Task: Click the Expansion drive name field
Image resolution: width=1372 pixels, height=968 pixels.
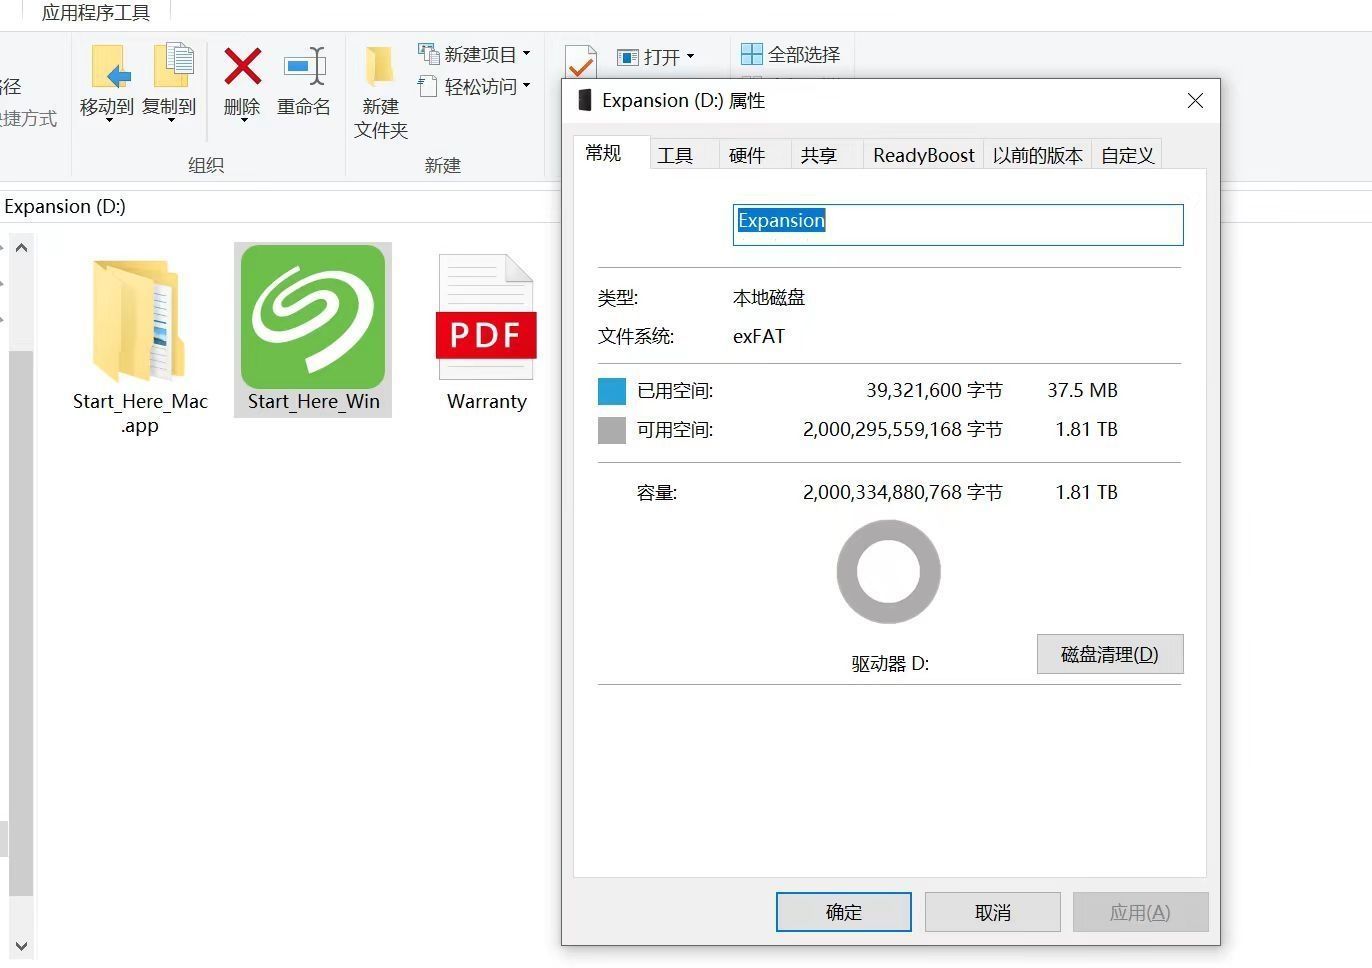Action: (x=957, y=224)
